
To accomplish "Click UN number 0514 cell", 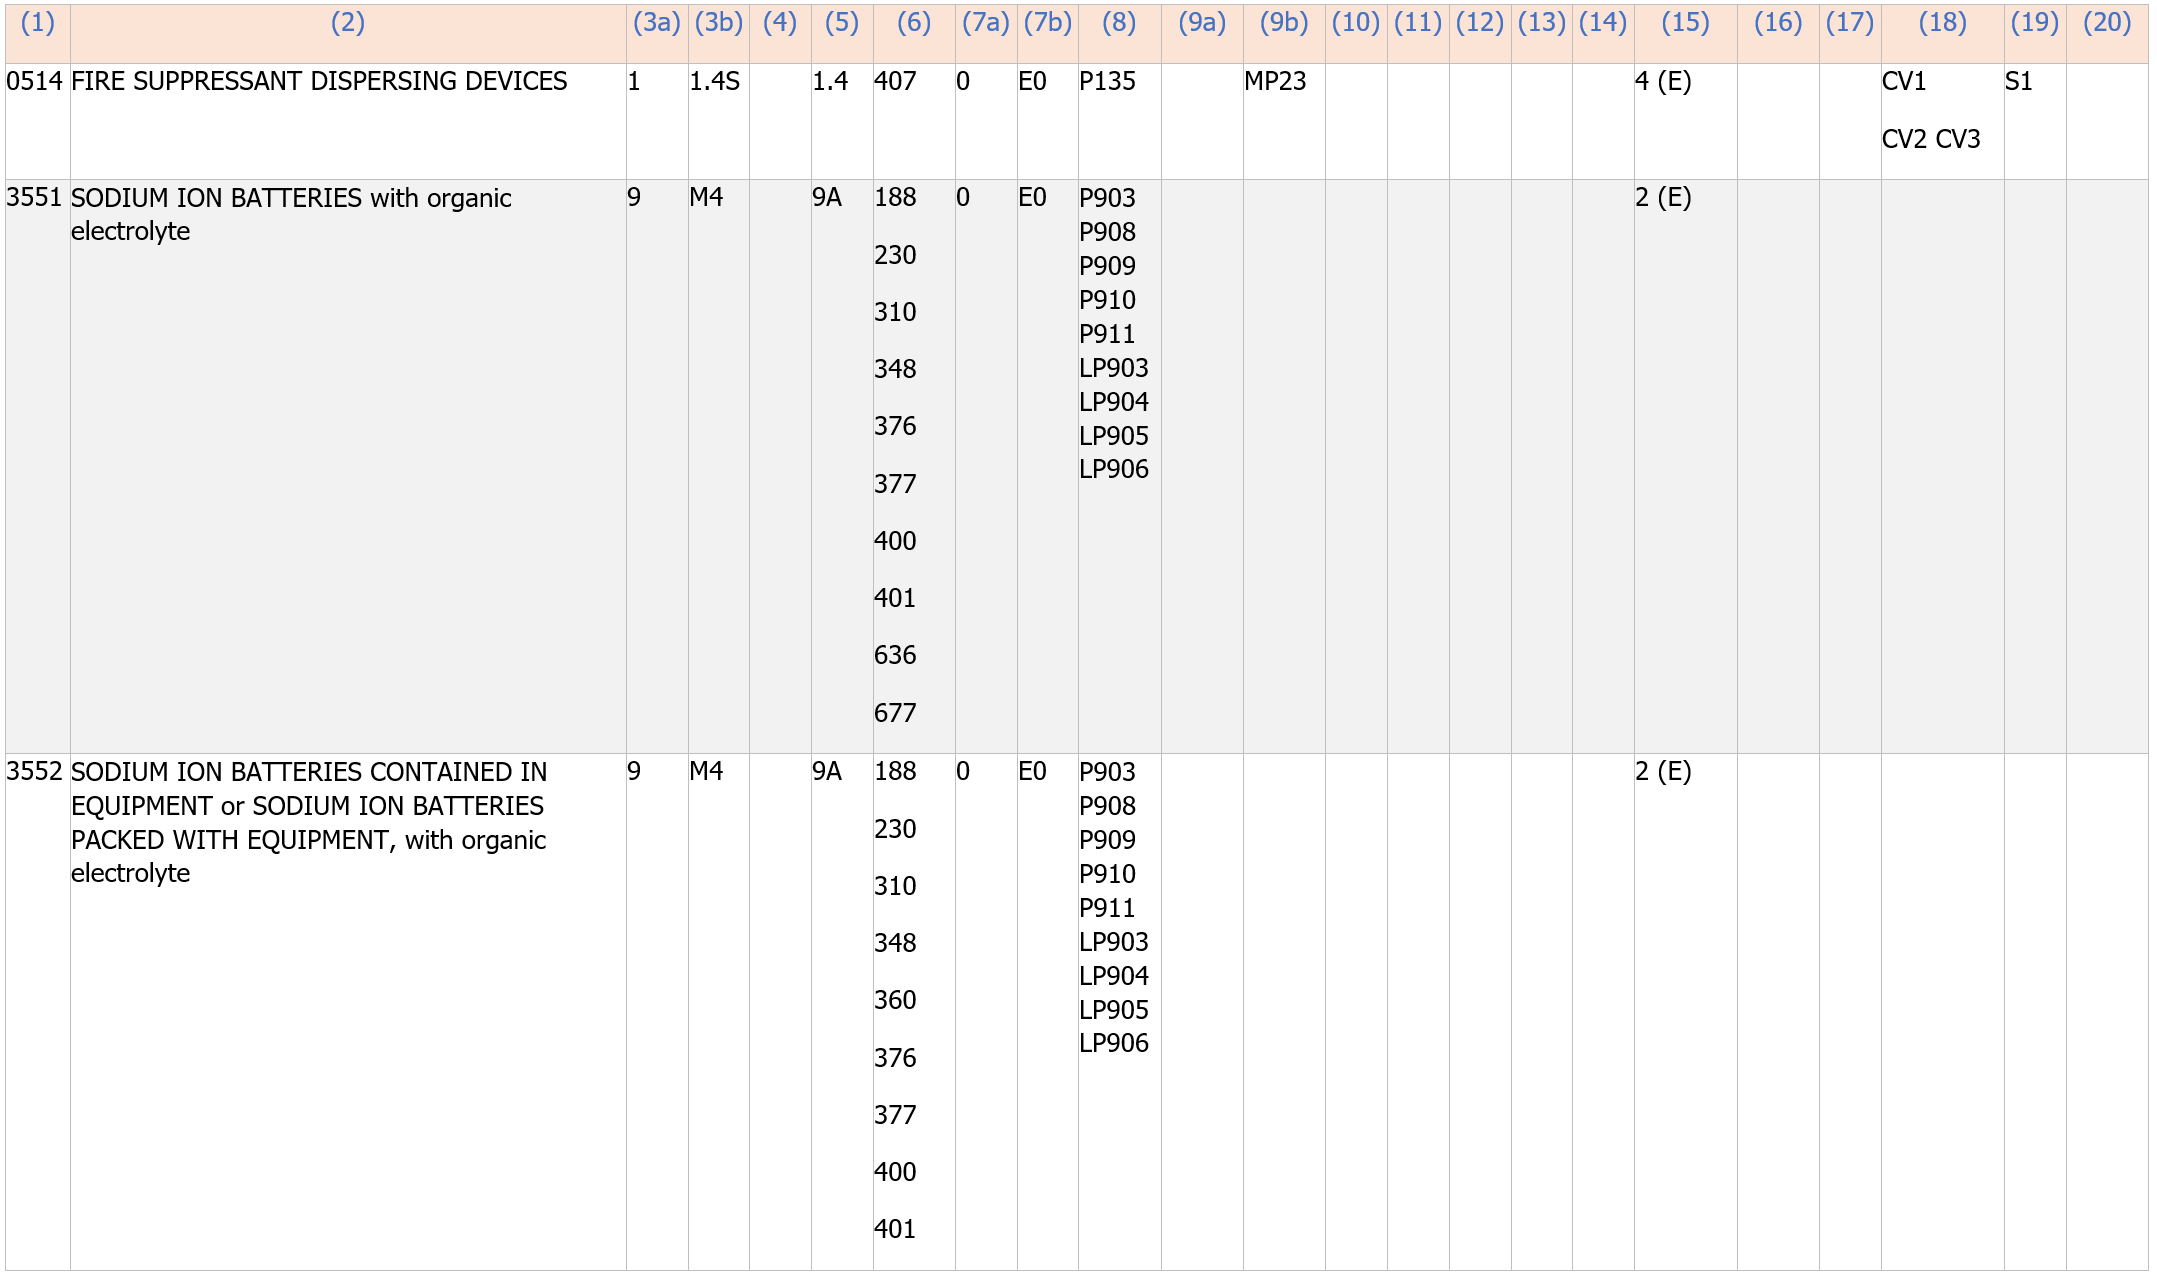I will (34, 82).
